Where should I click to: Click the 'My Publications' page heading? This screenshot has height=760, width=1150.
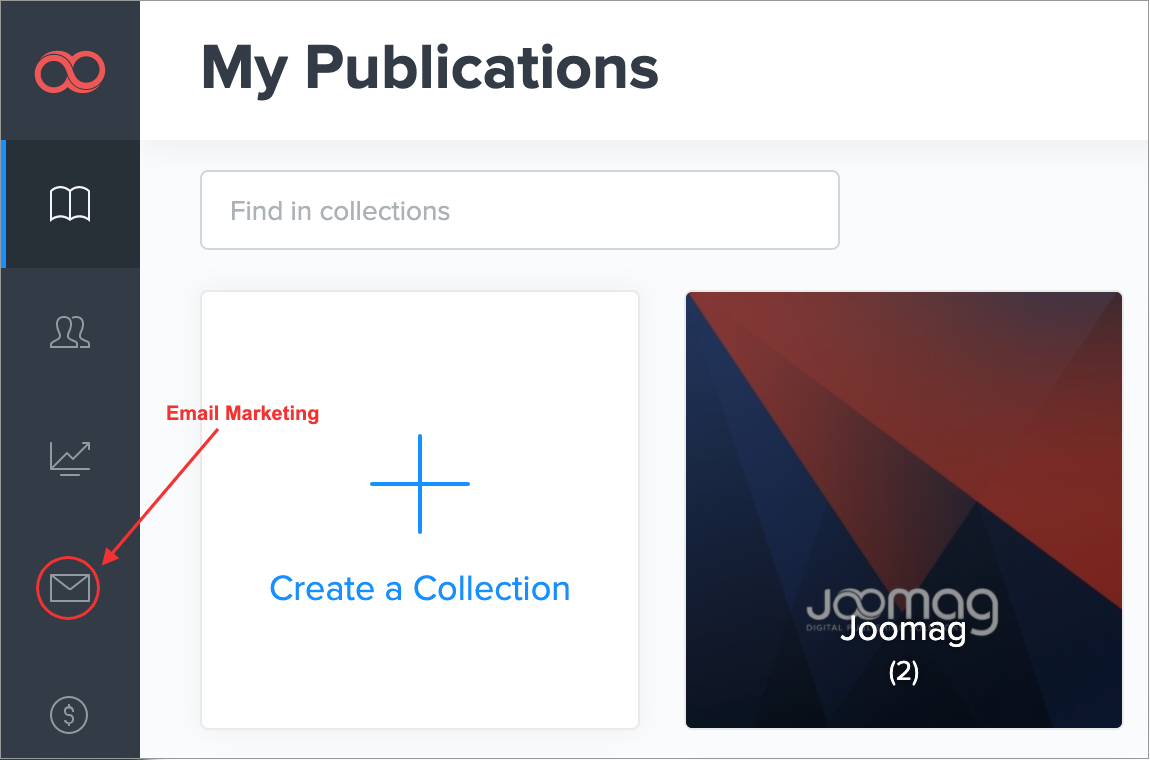[430, 68]
